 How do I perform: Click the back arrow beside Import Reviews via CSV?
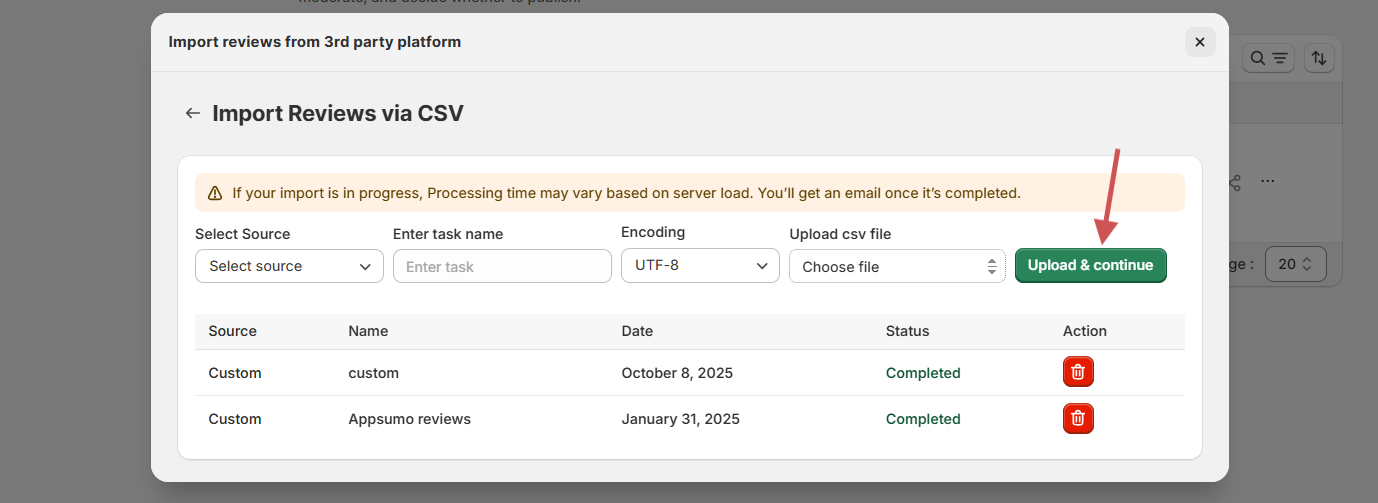tap(193, 114)
